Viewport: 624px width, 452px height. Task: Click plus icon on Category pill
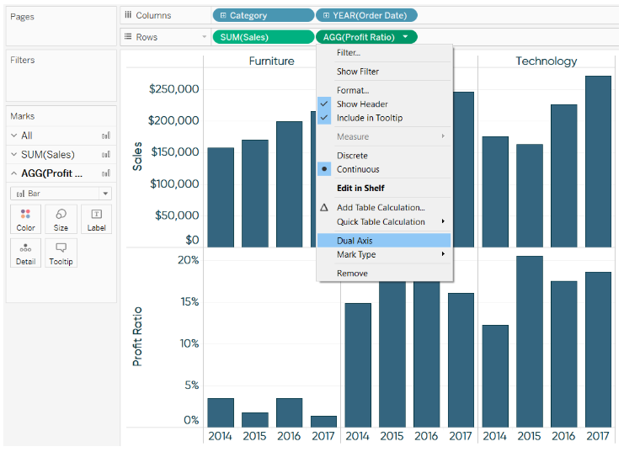tap(223, 15)
